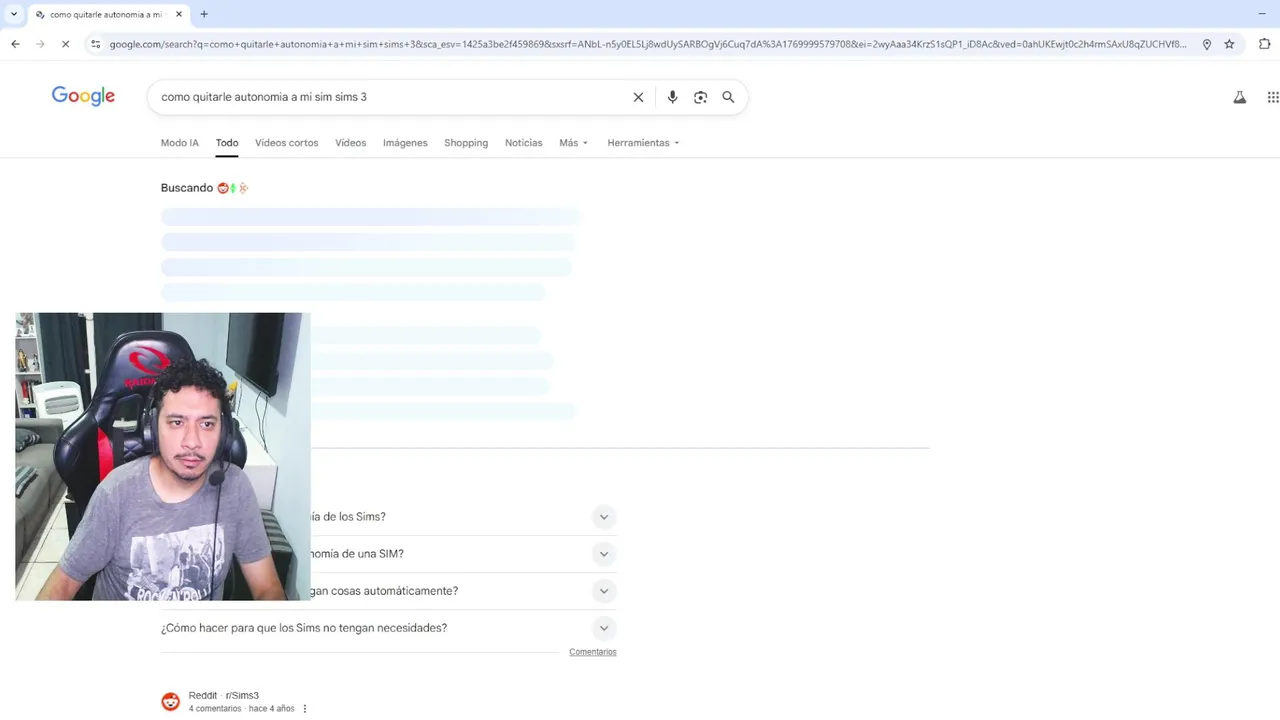Focus the Google search query box
This screenshot has height=720, width=1280.
[390, 97]
